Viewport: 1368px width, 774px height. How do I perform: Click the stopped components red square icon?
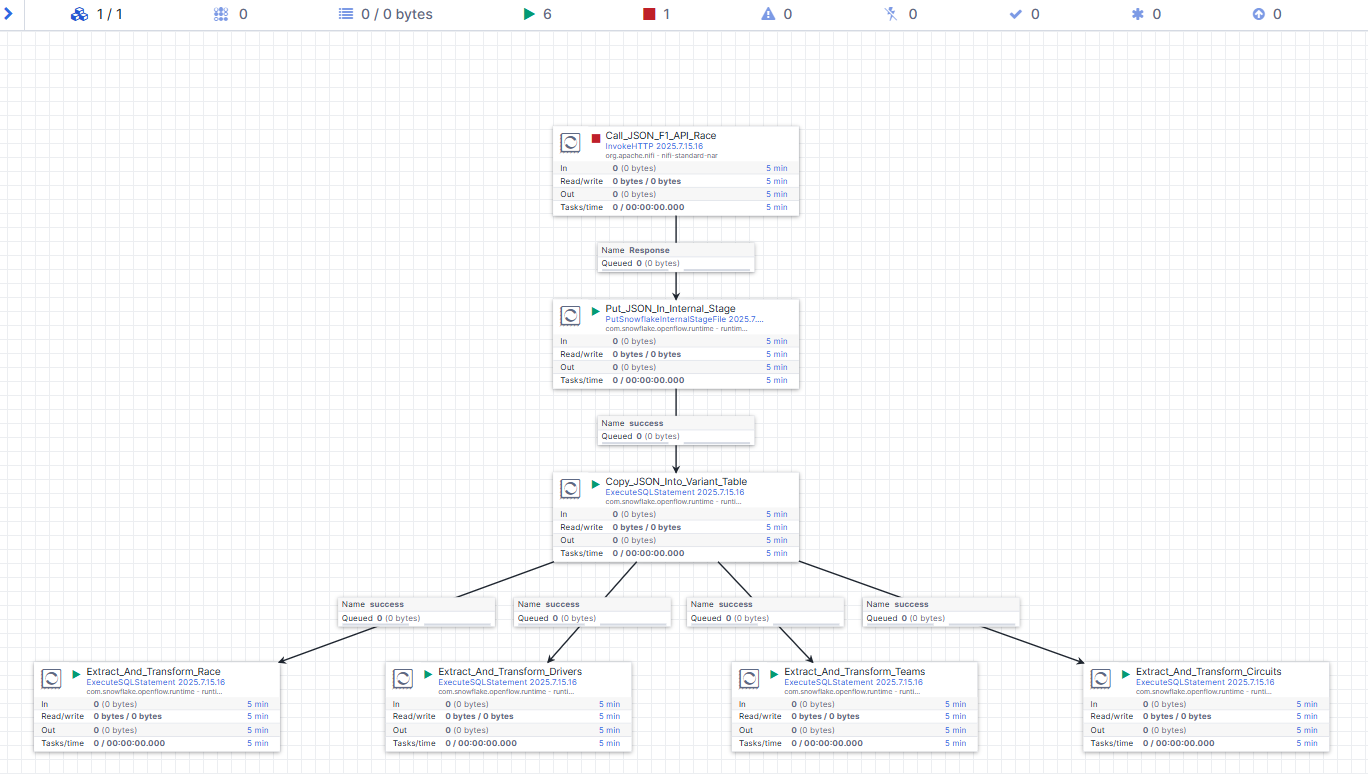pos(649,14)
